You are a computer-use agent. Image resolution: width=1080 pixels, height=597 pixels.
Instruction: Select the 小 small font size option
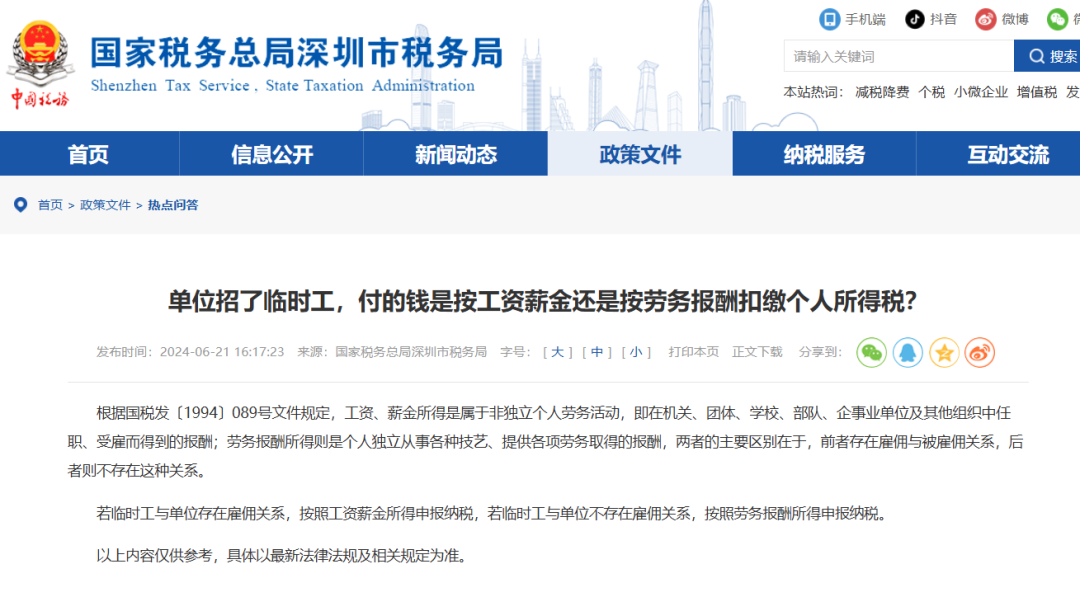pyautogui.click(x=636, y=351)
